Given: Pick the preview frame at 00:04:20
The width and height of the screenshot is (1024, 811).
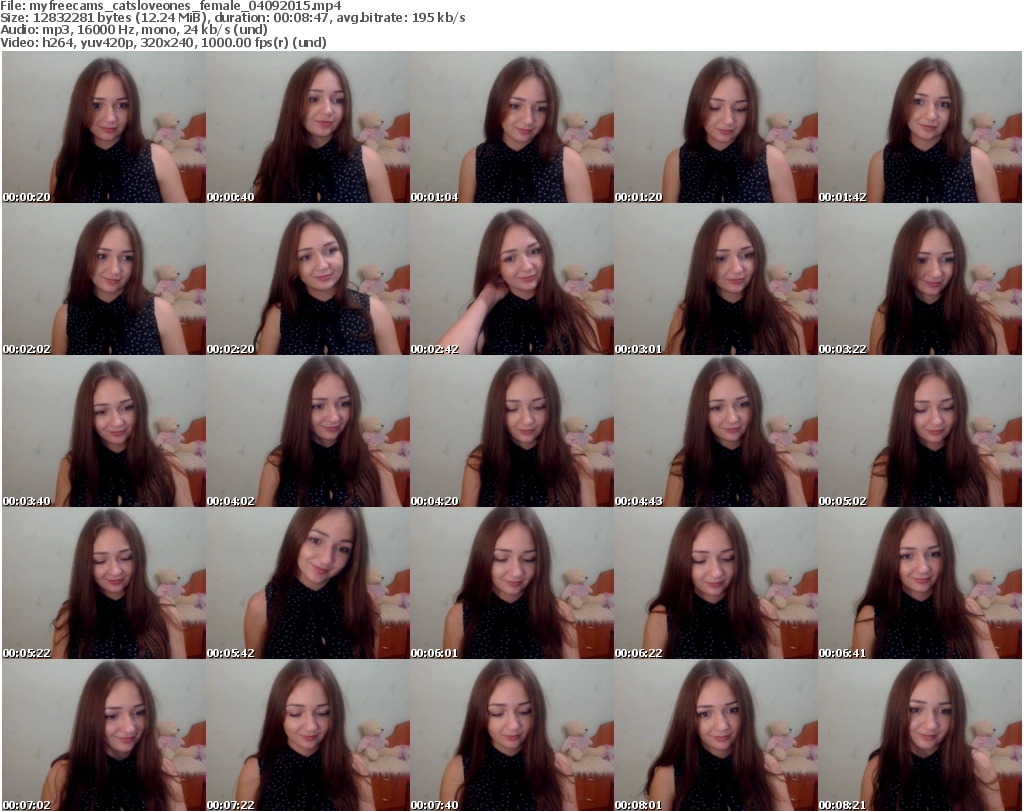Looking at the screenshot, I should (x=511, y=431).
